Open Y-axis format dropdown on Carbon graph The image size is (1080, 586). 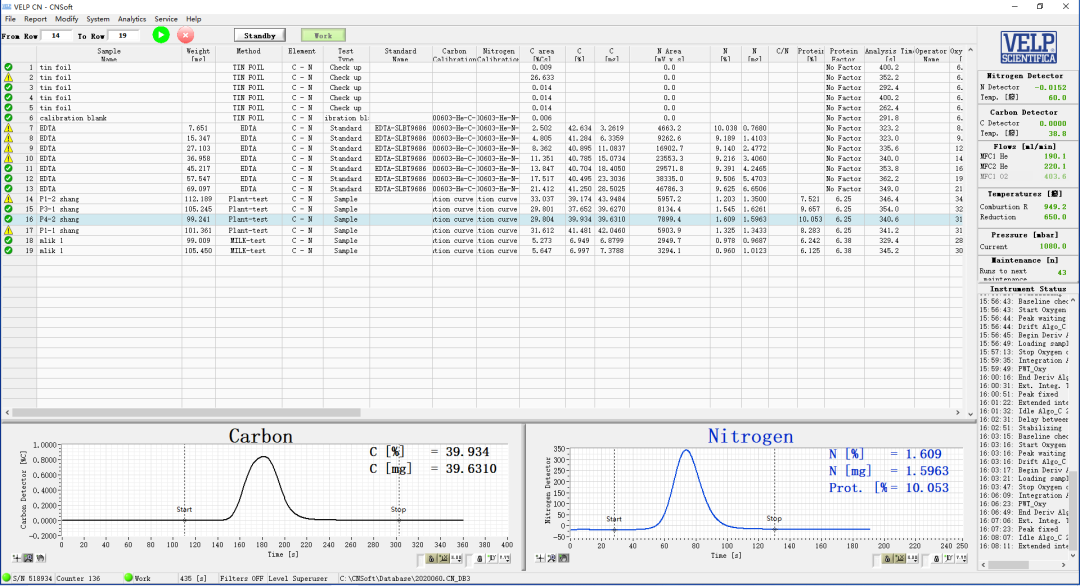pyautogui.click(x=505, y=559)
